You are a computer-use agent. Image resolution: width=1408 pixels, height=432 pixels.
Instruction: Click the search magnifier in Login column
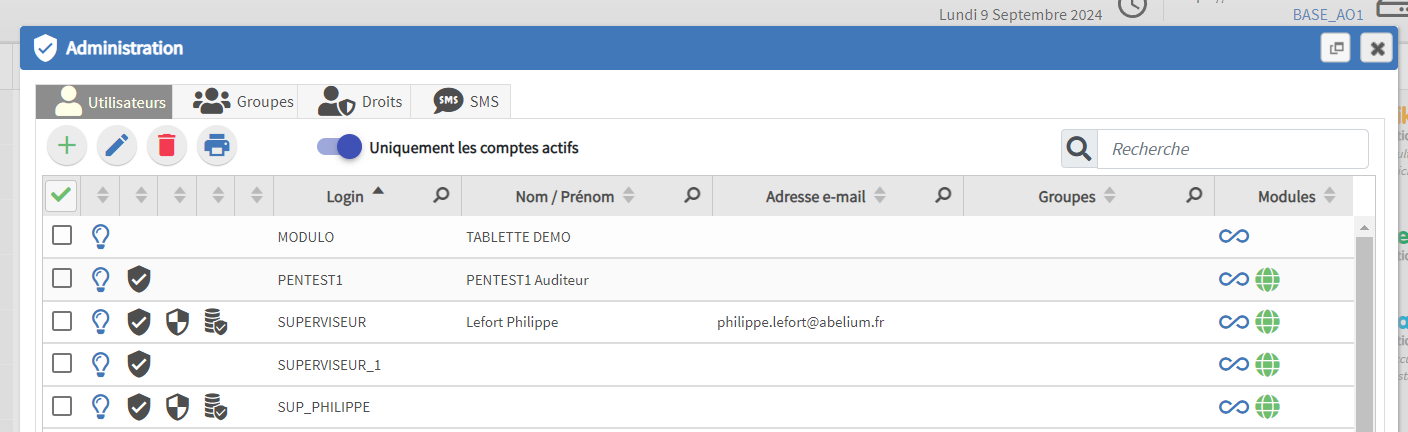pos(441,196)
